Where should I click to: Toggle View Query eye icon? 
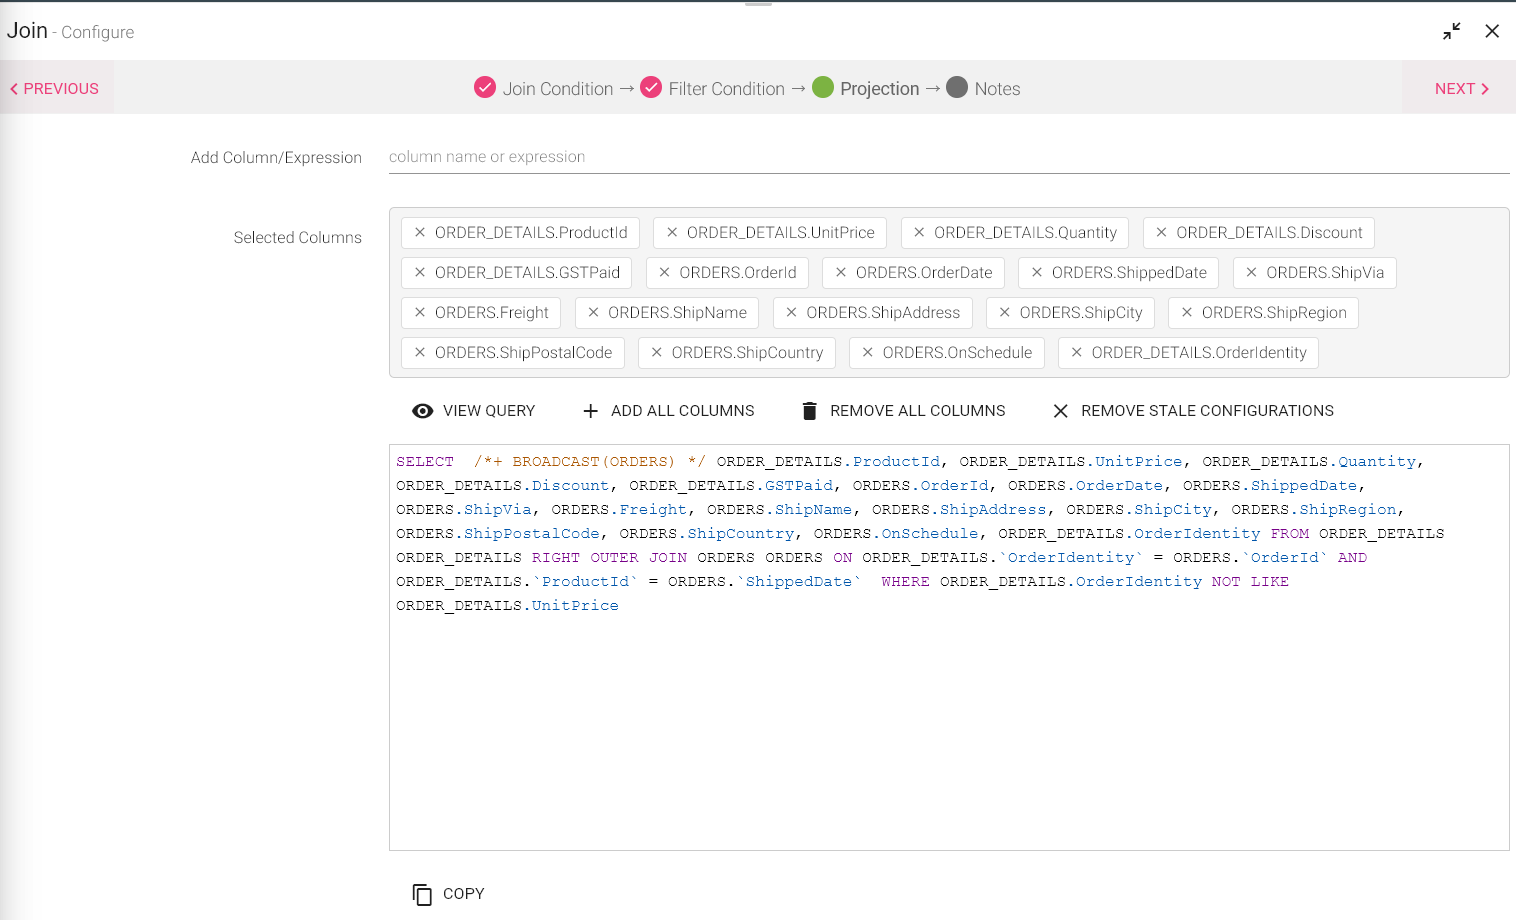coord(423,411)
